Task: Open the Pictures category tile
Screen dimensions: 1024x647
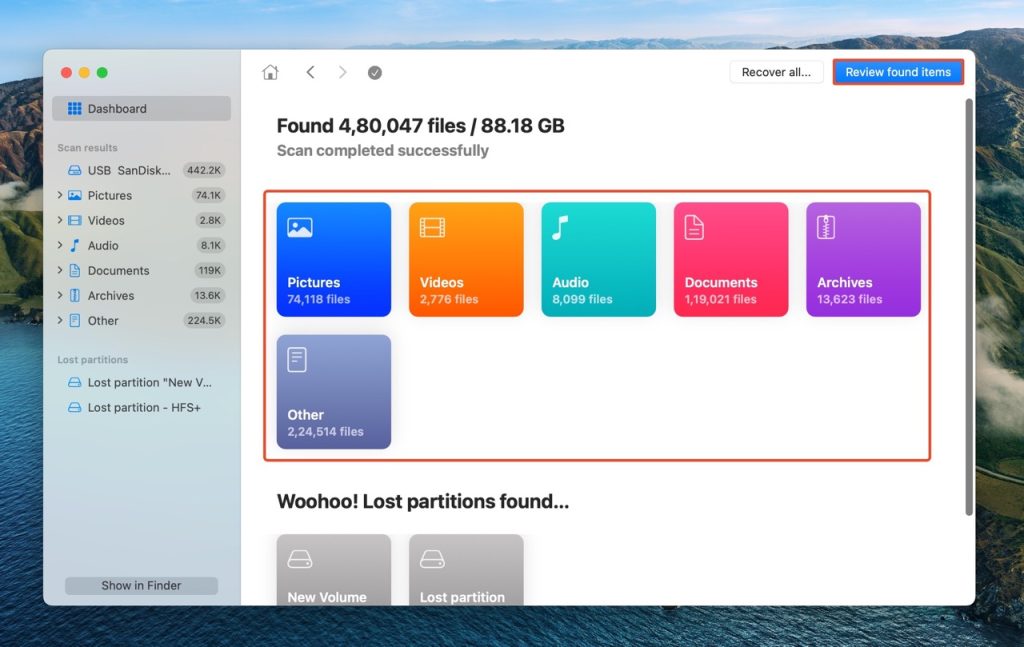Action: (x=333, y=258)
